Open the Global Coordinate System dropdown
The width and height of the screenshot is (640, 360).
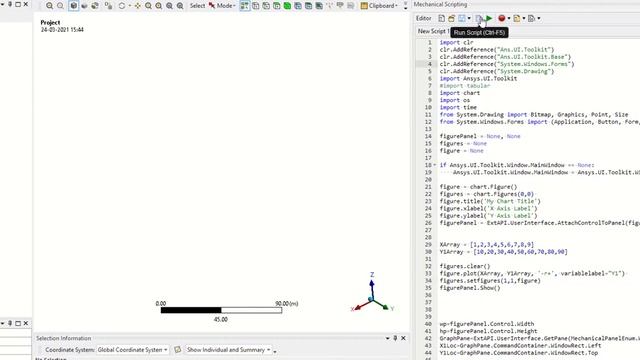[x=132, y=350]
